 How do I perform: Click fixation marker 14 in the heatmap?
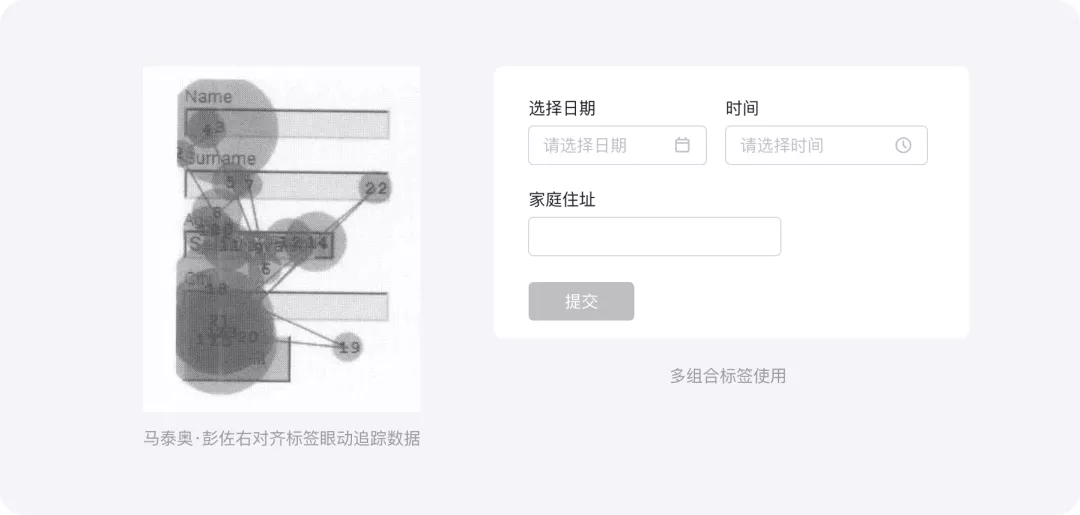coord(317,242)
